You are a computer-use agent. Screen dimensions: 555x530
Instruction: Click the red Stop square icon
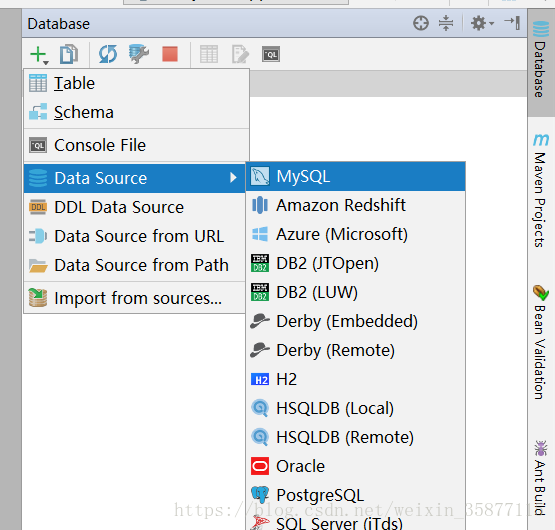point(170,54)
